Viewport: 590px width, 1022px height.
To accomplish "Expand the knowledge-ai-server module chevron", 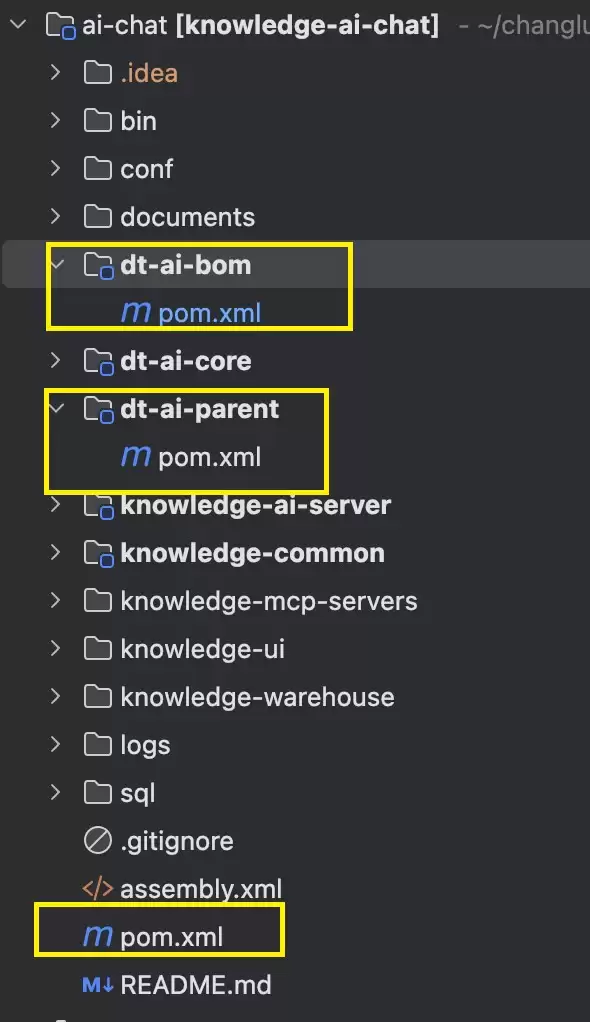I will (x=56, y=504).
